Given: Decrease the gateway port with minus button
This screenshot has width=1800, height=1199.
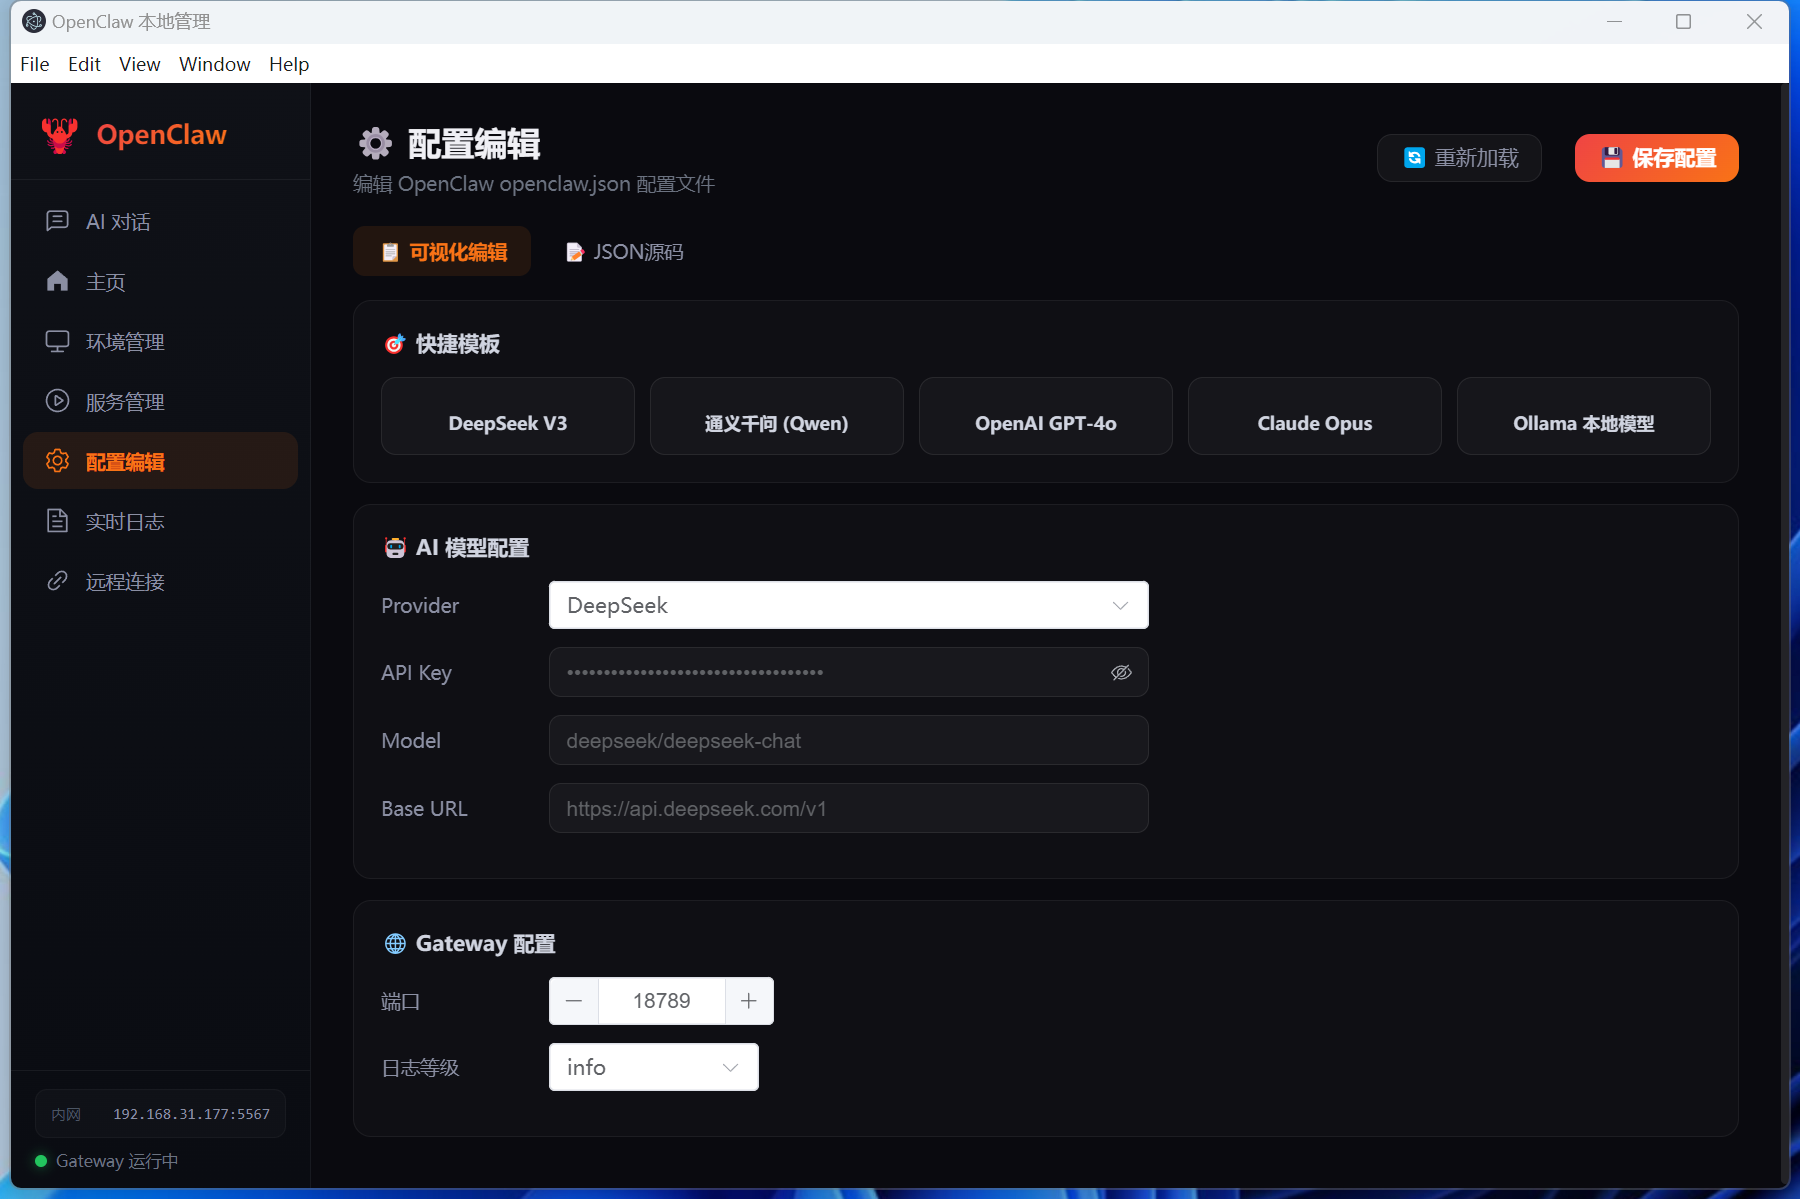Looking at the screenshot, I should (574, 1001).
